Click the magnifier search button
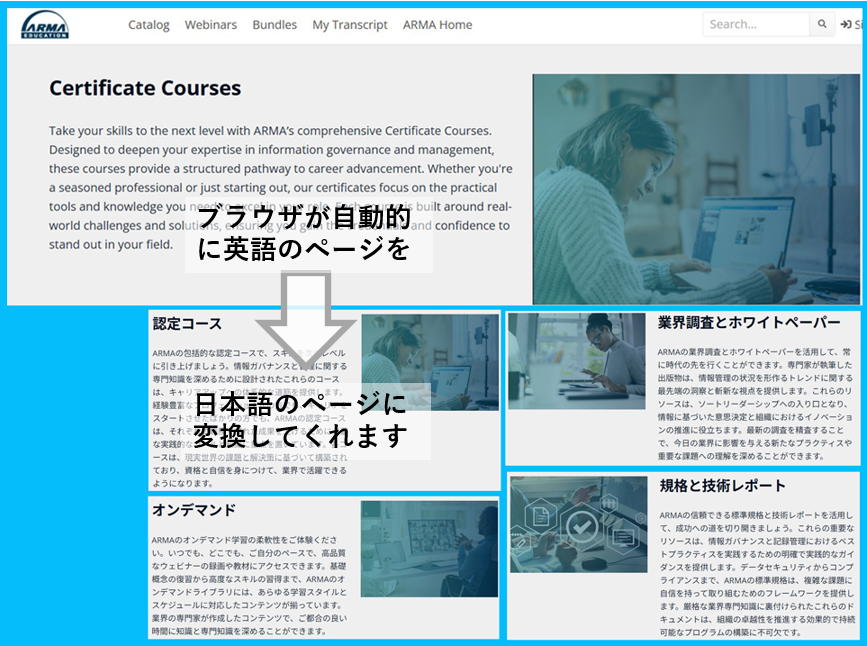This screenshot has width=867, height=646. (822, 24)
